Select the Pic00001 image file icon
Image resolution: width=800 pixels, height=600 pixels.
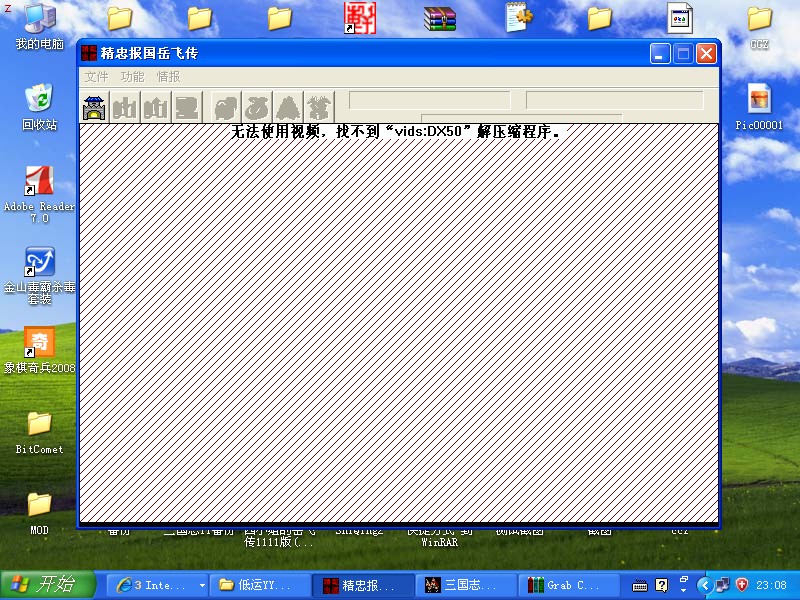coord(759,107)
